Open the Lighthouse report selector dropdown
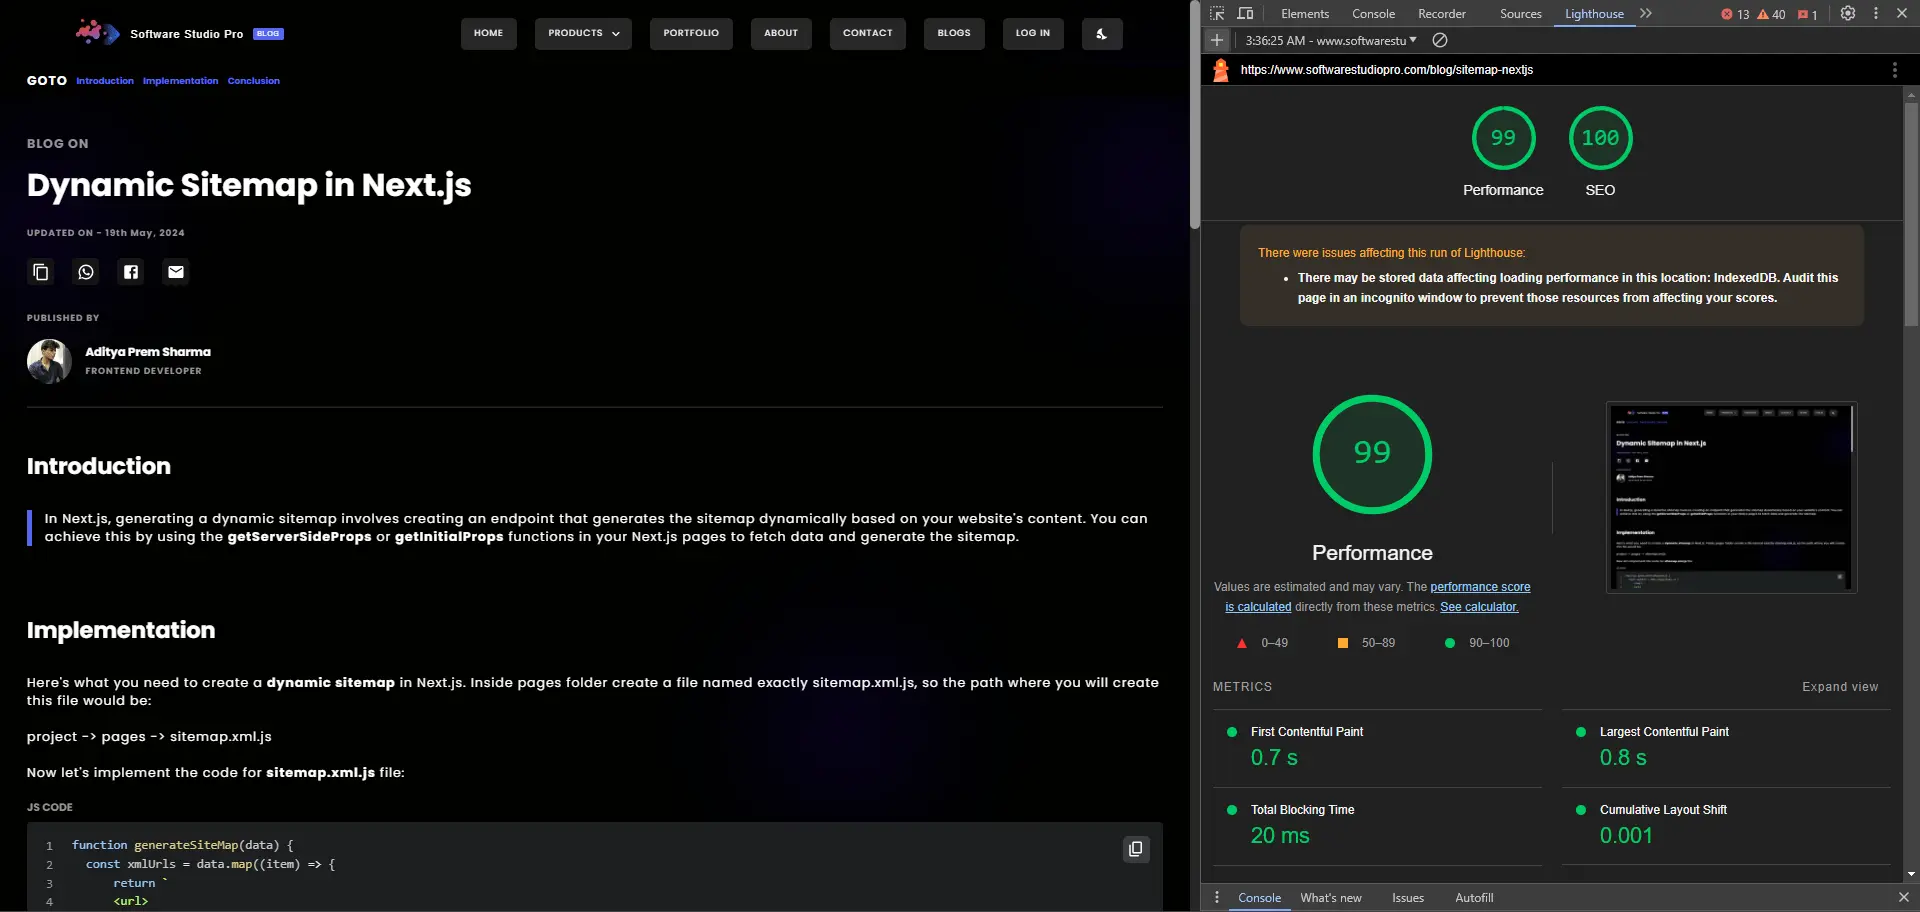 [1331, 41]
